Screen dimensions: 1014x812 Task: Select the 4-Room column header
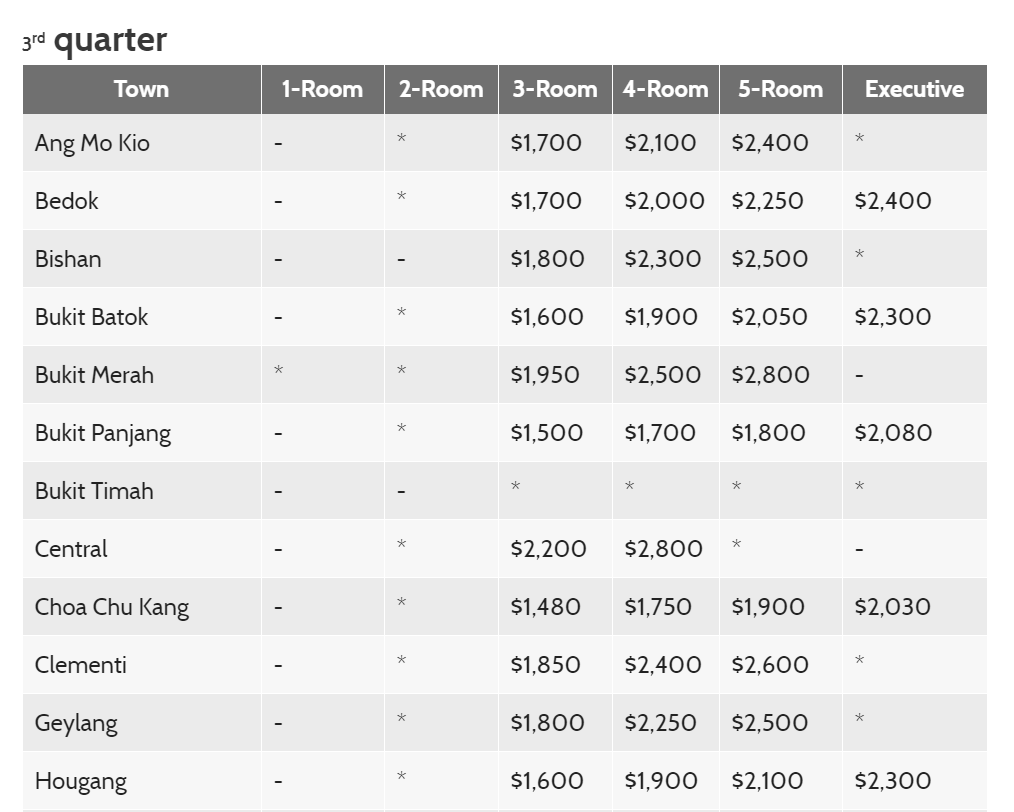pyautogui.click(x=665, y=89)
